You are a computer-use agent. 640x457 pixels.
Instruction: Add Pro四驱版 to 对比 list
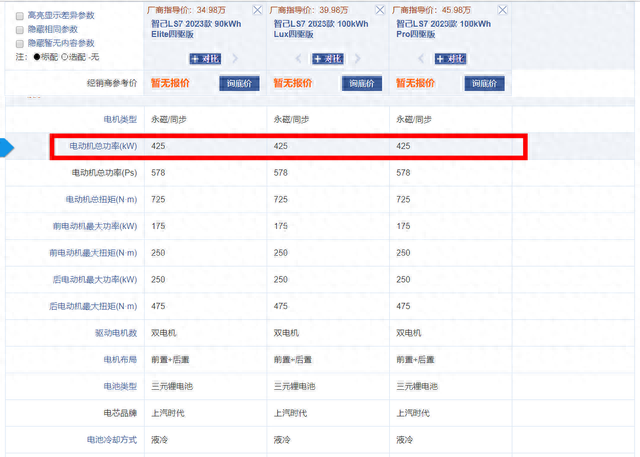450,59
